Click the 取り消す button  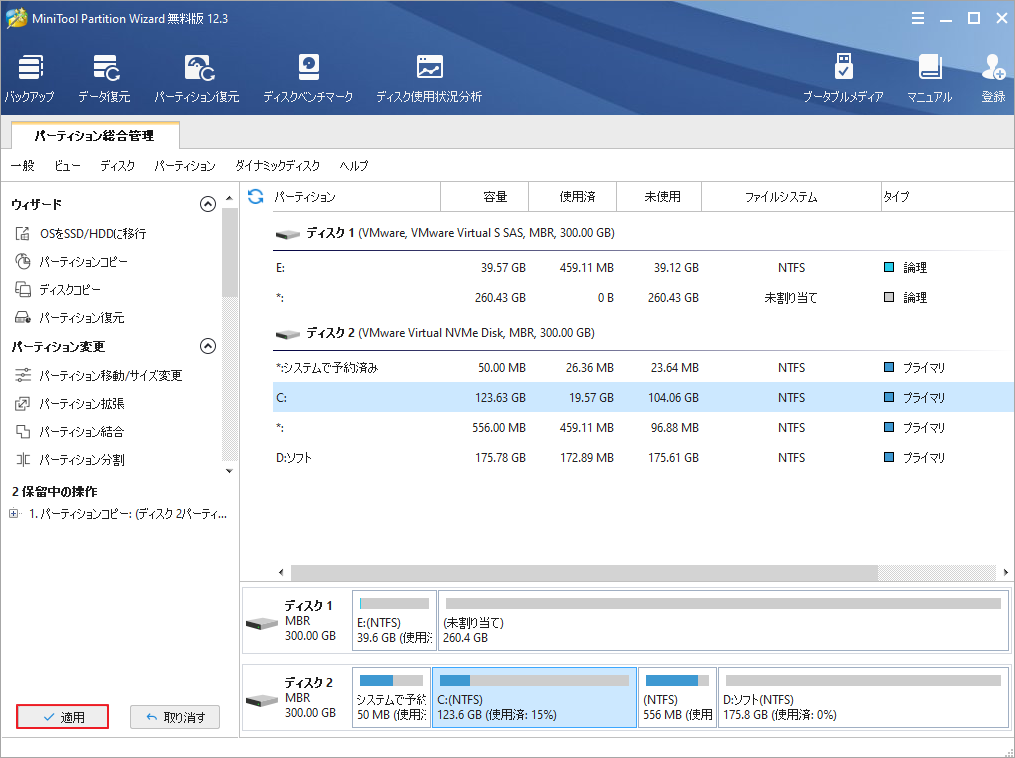click(x=175, y=716)
